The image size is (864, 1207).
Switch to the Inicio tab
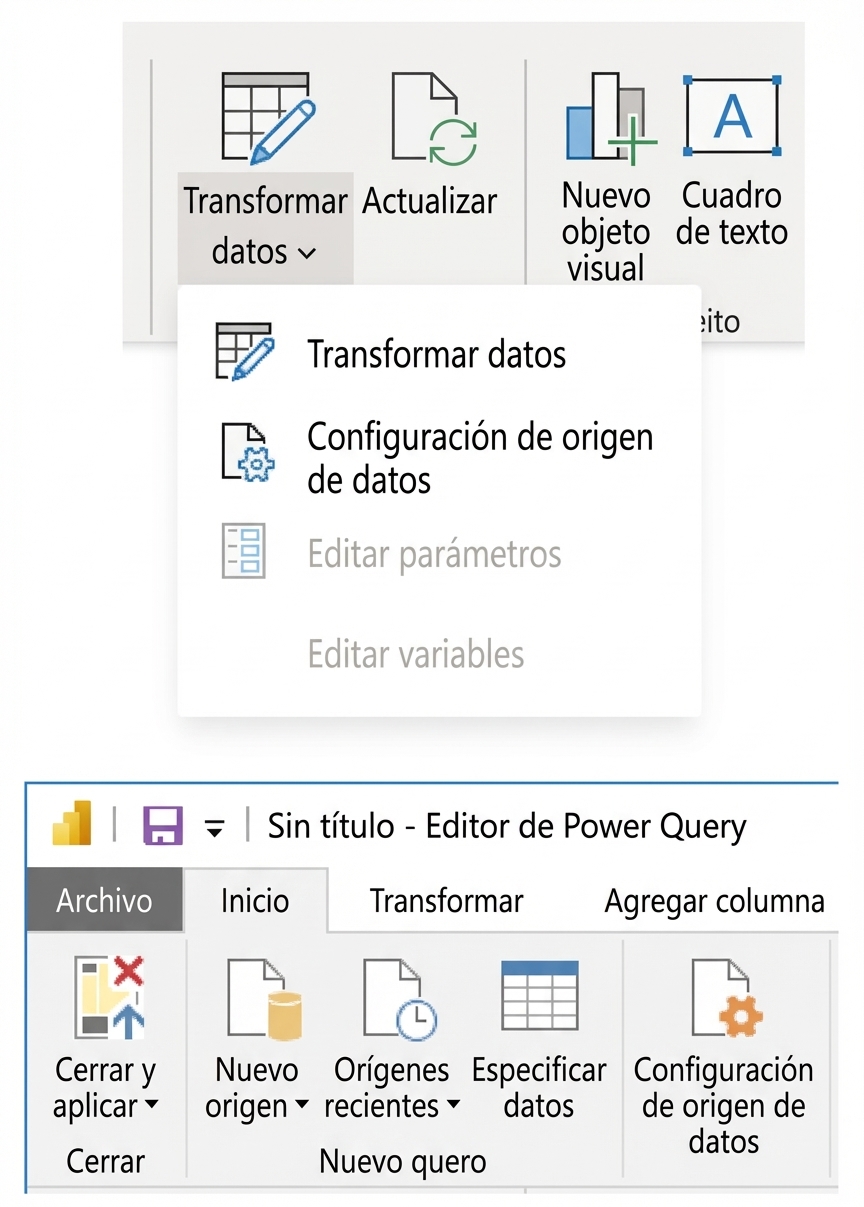coord(255,900)
